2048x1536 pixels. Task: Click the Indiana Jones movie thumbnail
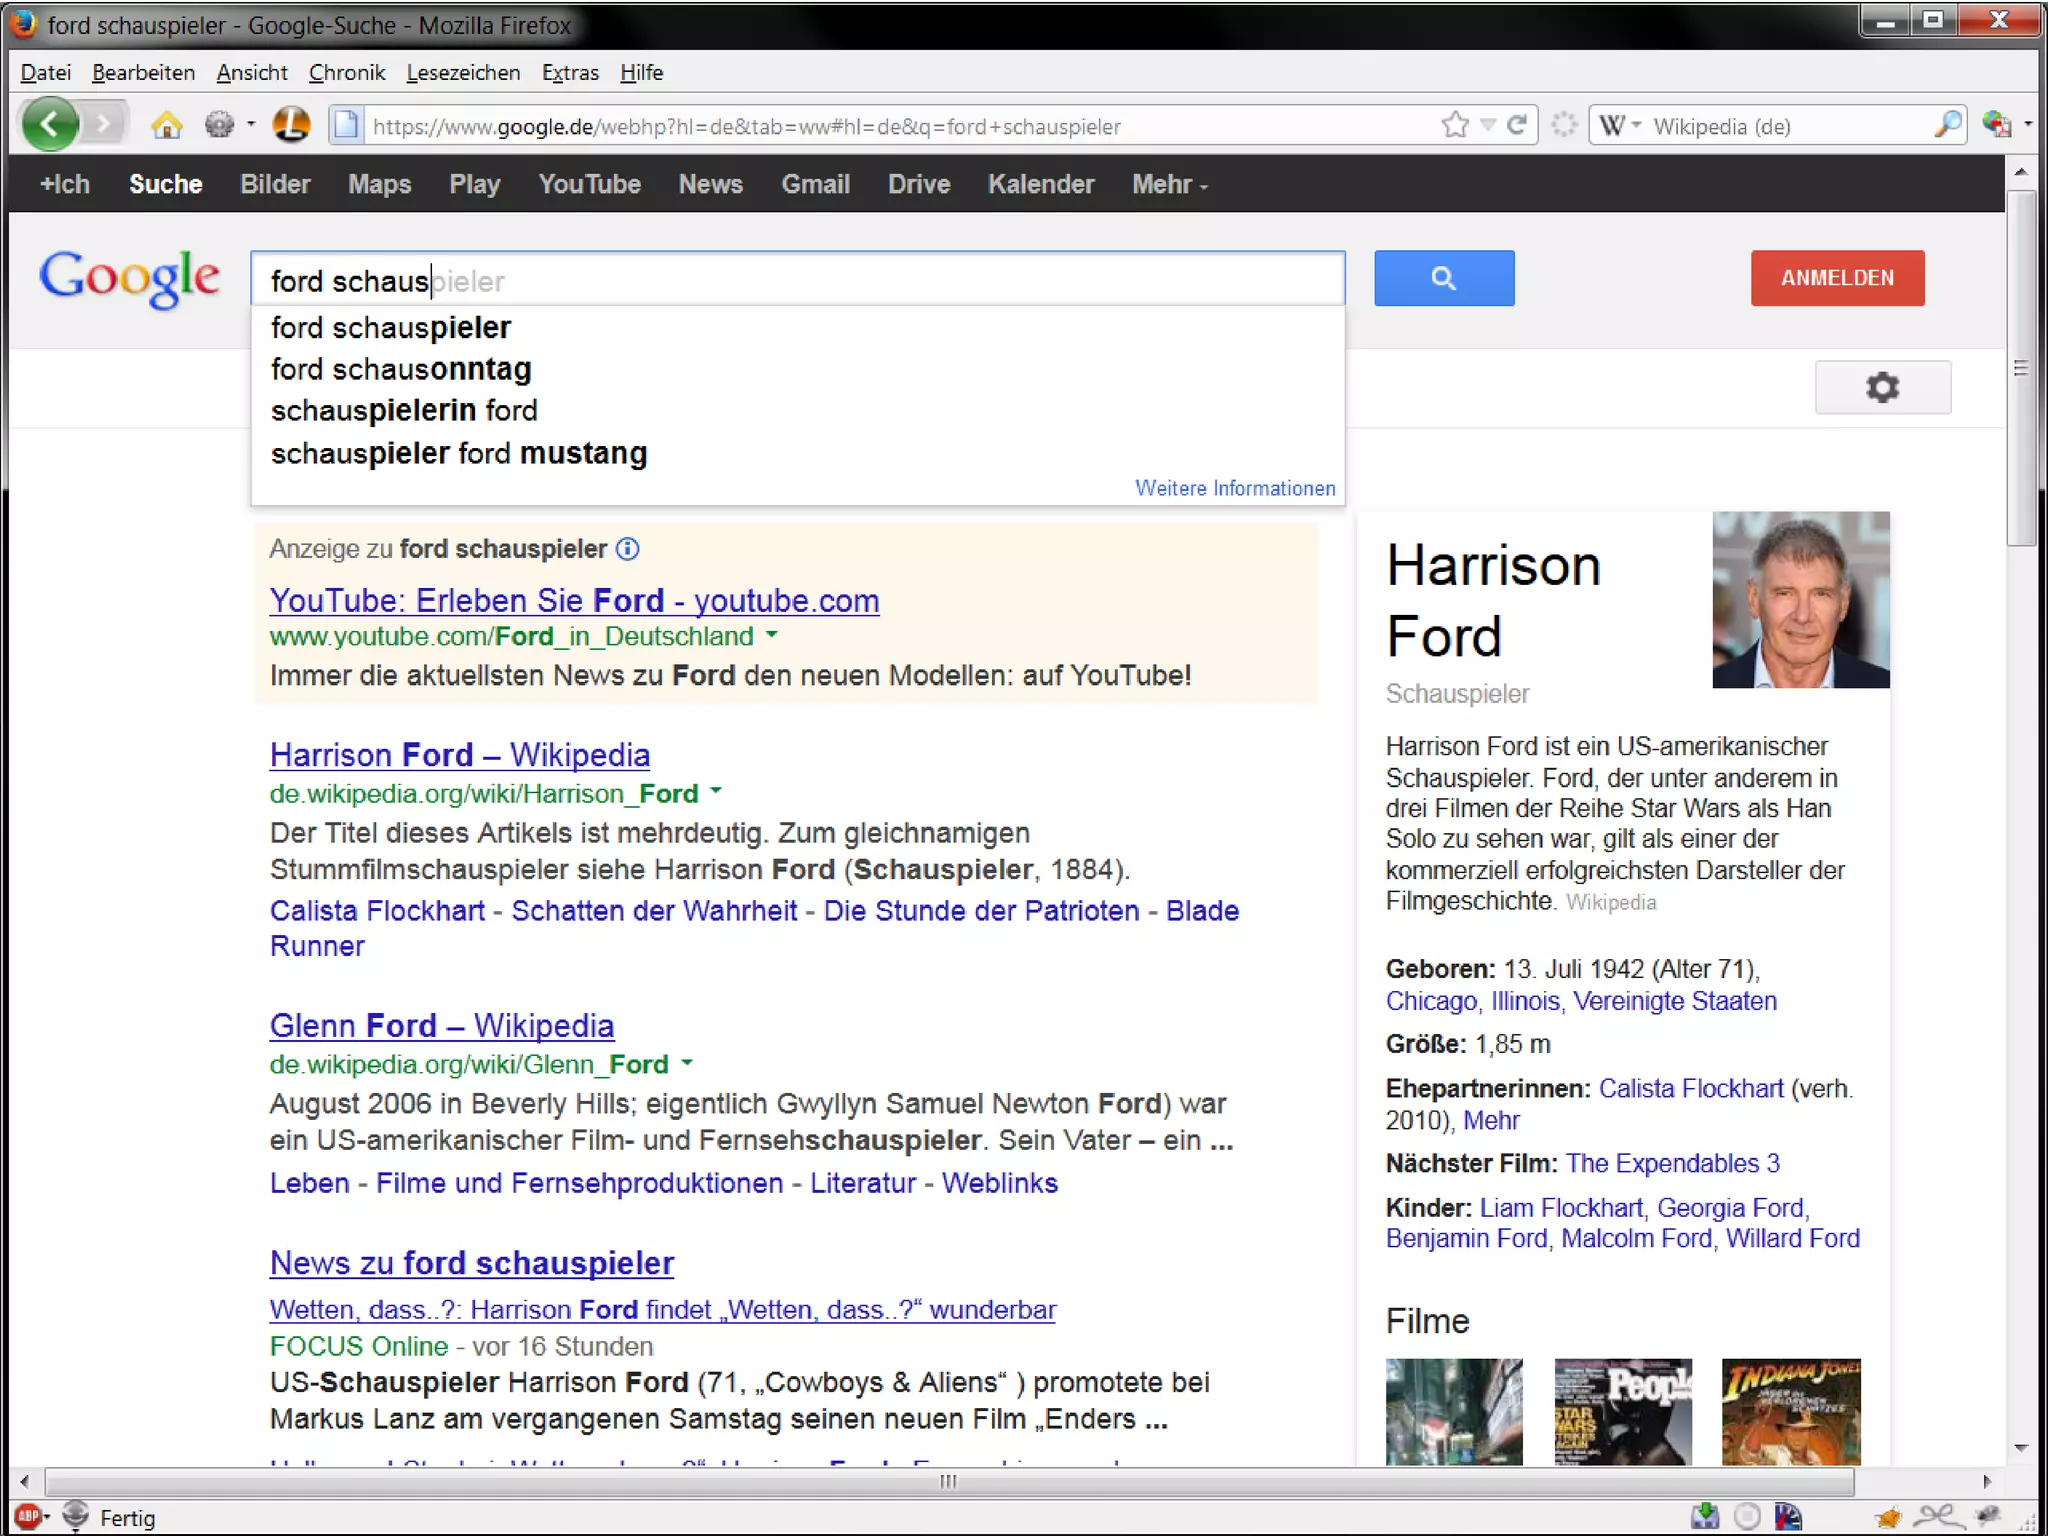point(1790,1411)
